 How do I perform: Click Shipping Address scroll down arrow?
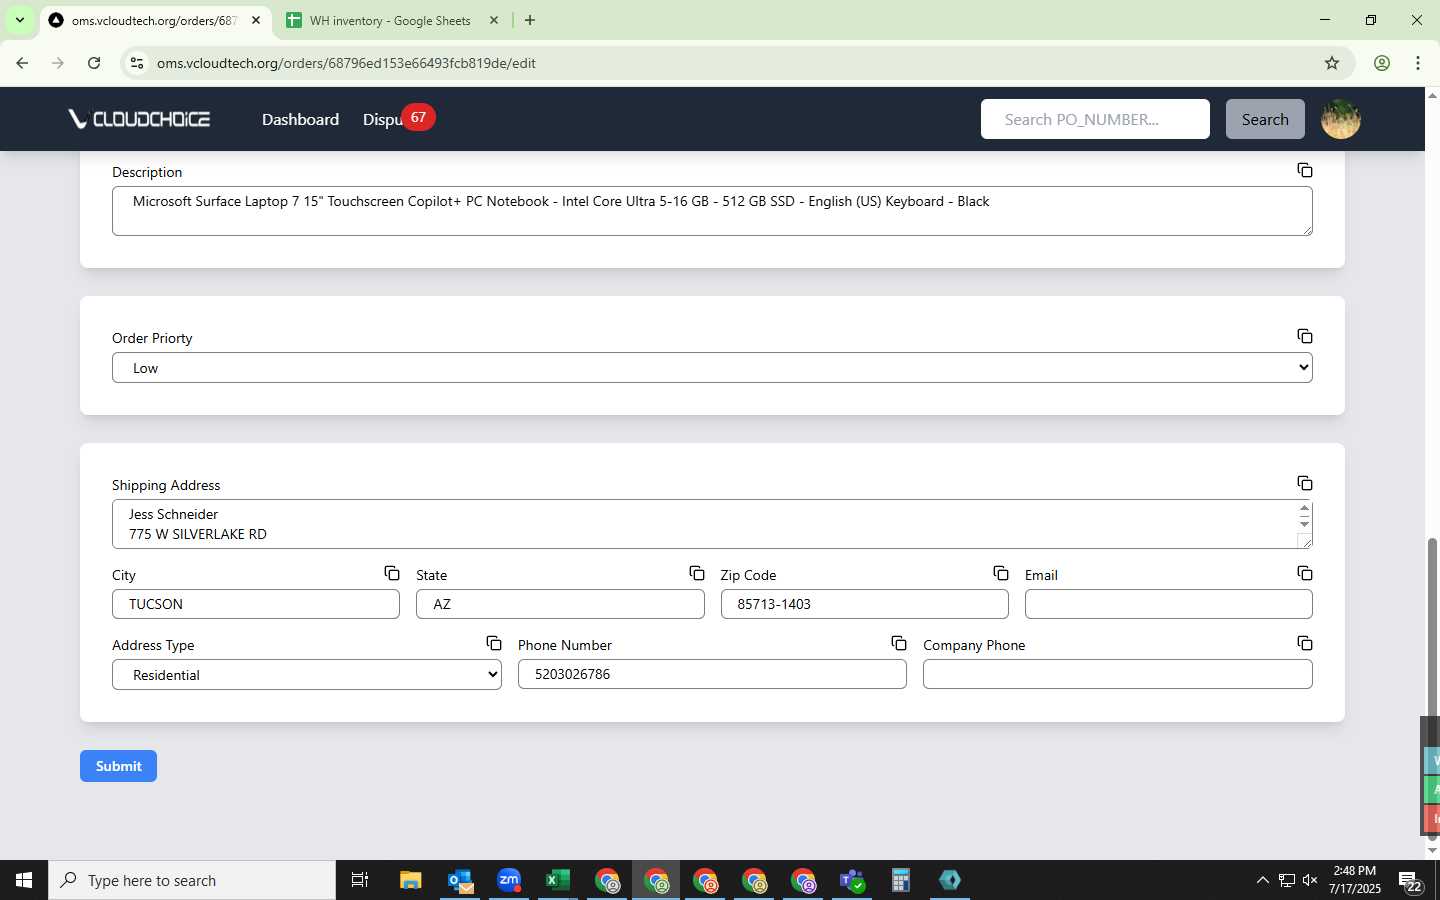[x=1304, y=524]
